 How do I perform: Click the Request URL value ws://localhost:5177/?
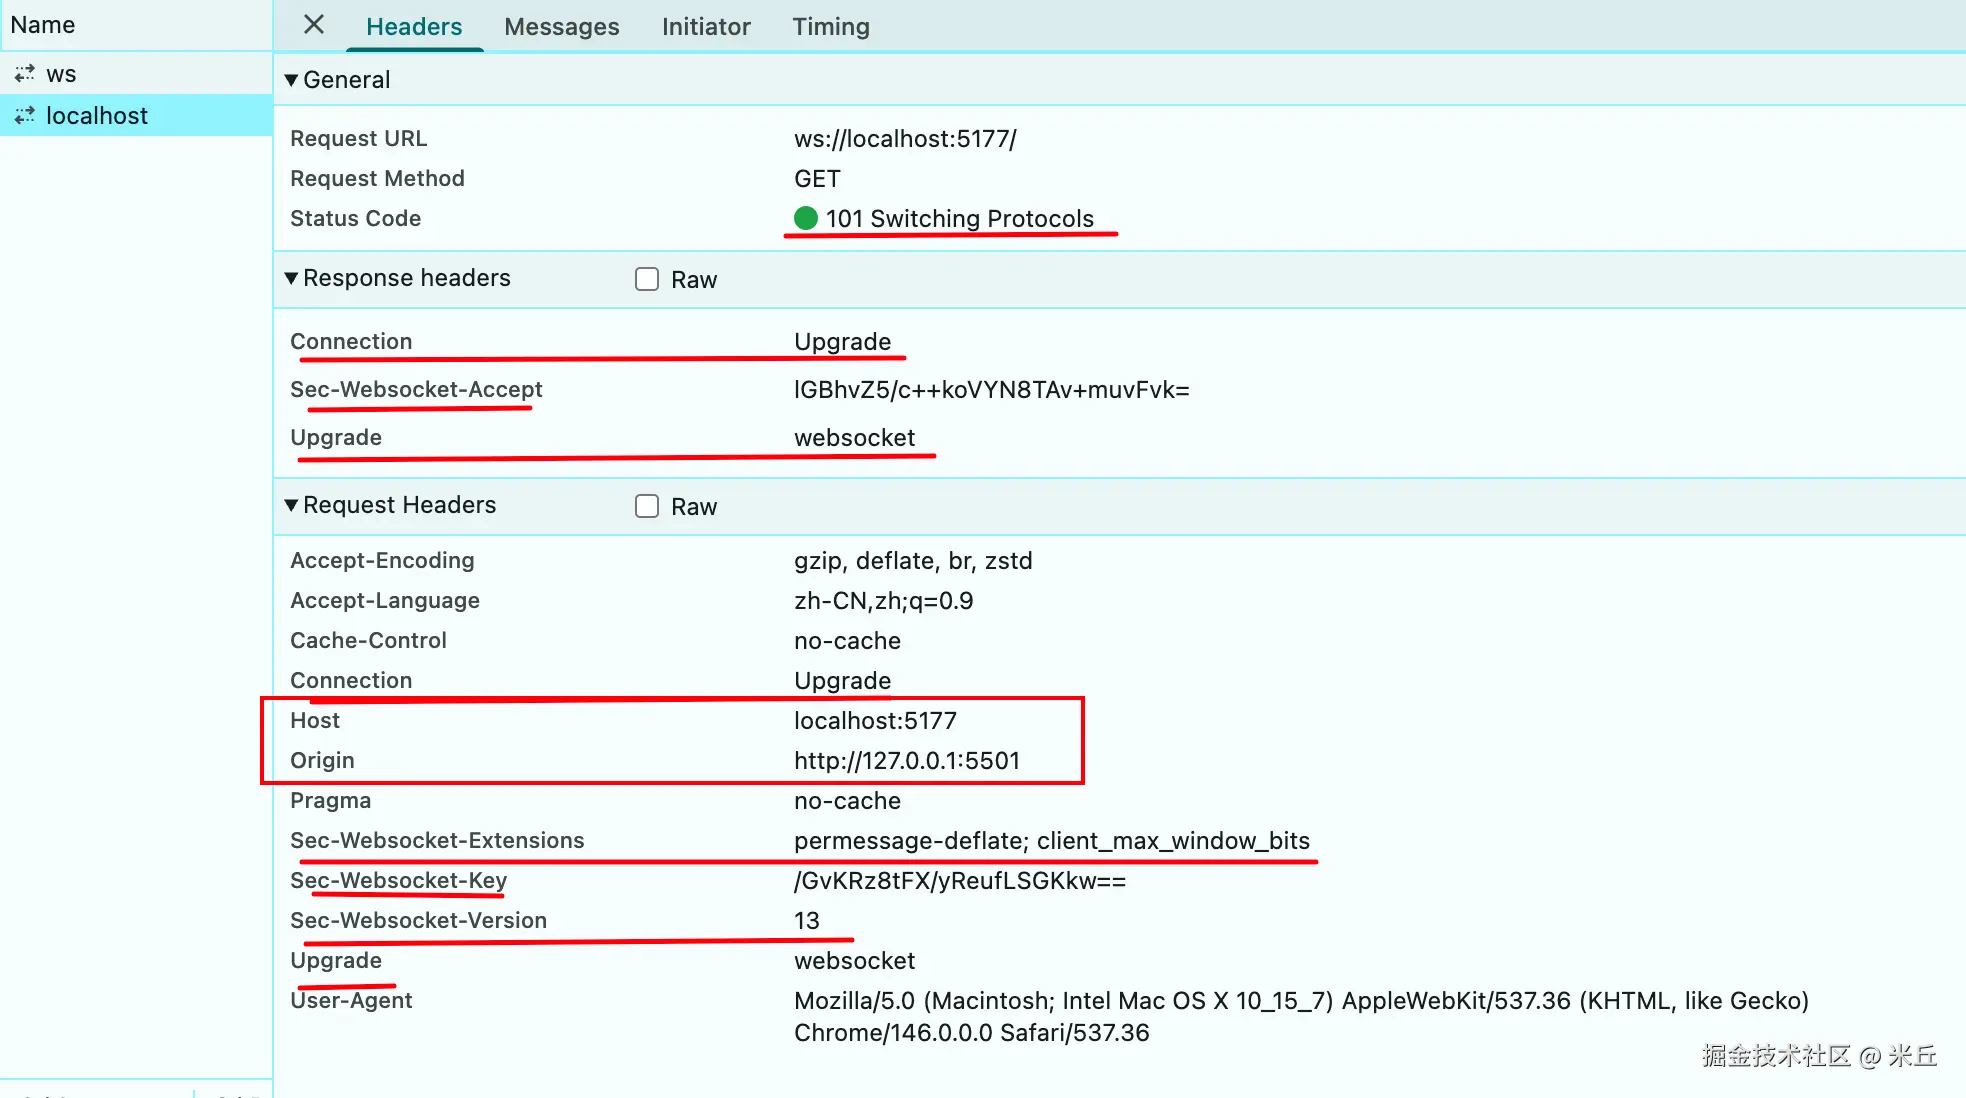[x=904, y=139]
